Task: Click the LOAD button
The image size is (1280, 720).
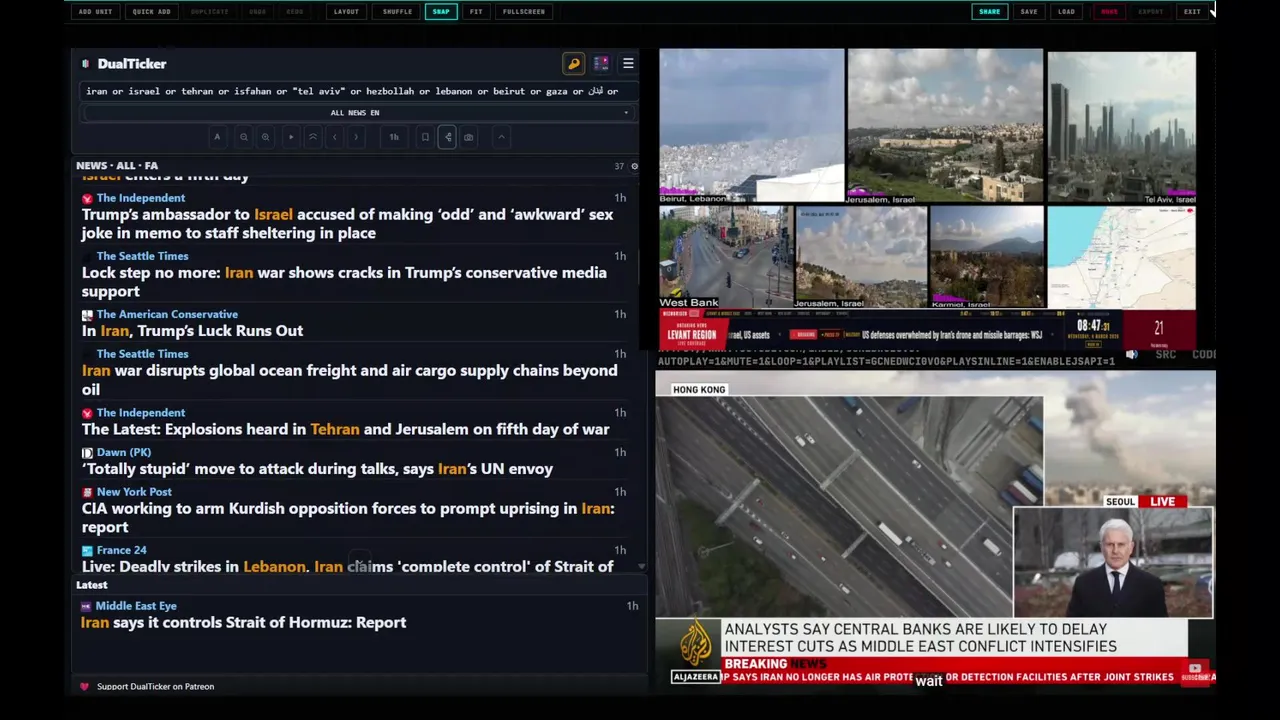Action: (1067, 12)
